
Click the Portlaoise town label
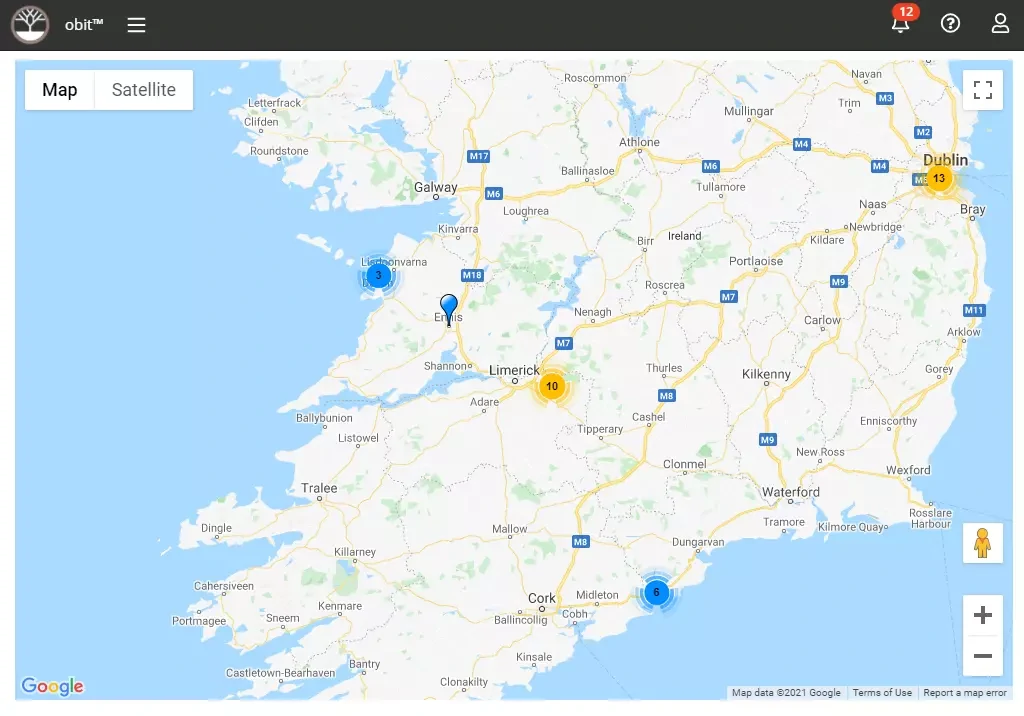tap(756, 261)
